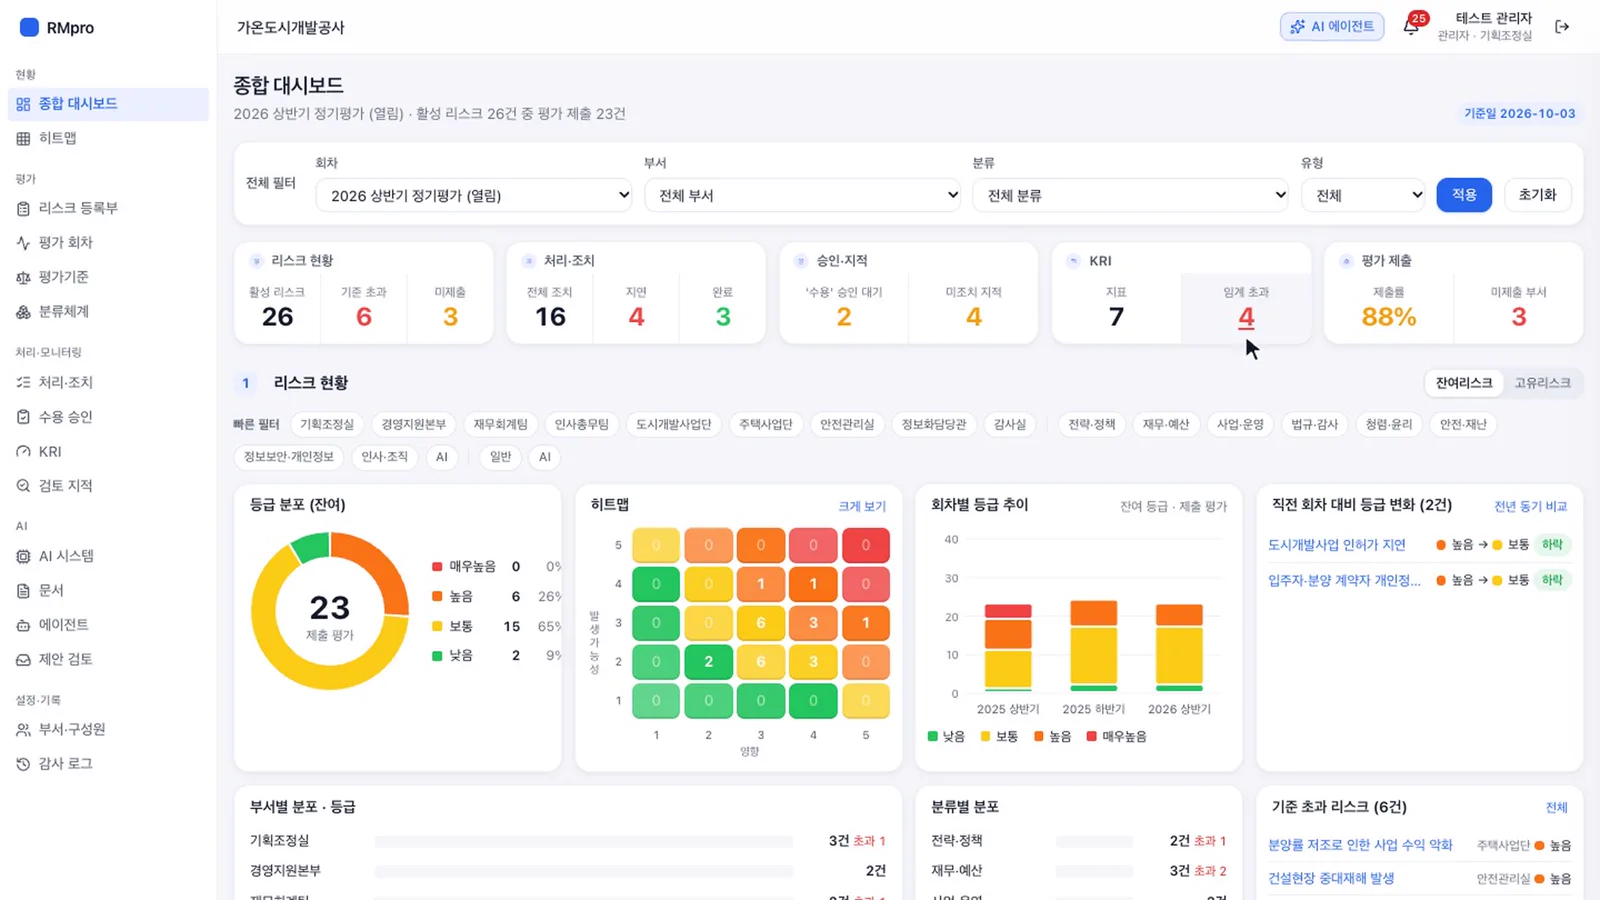Open 검토 지적 via its magnifier icon
Screen dimensions: 1600x900
[x=23, y=486]
